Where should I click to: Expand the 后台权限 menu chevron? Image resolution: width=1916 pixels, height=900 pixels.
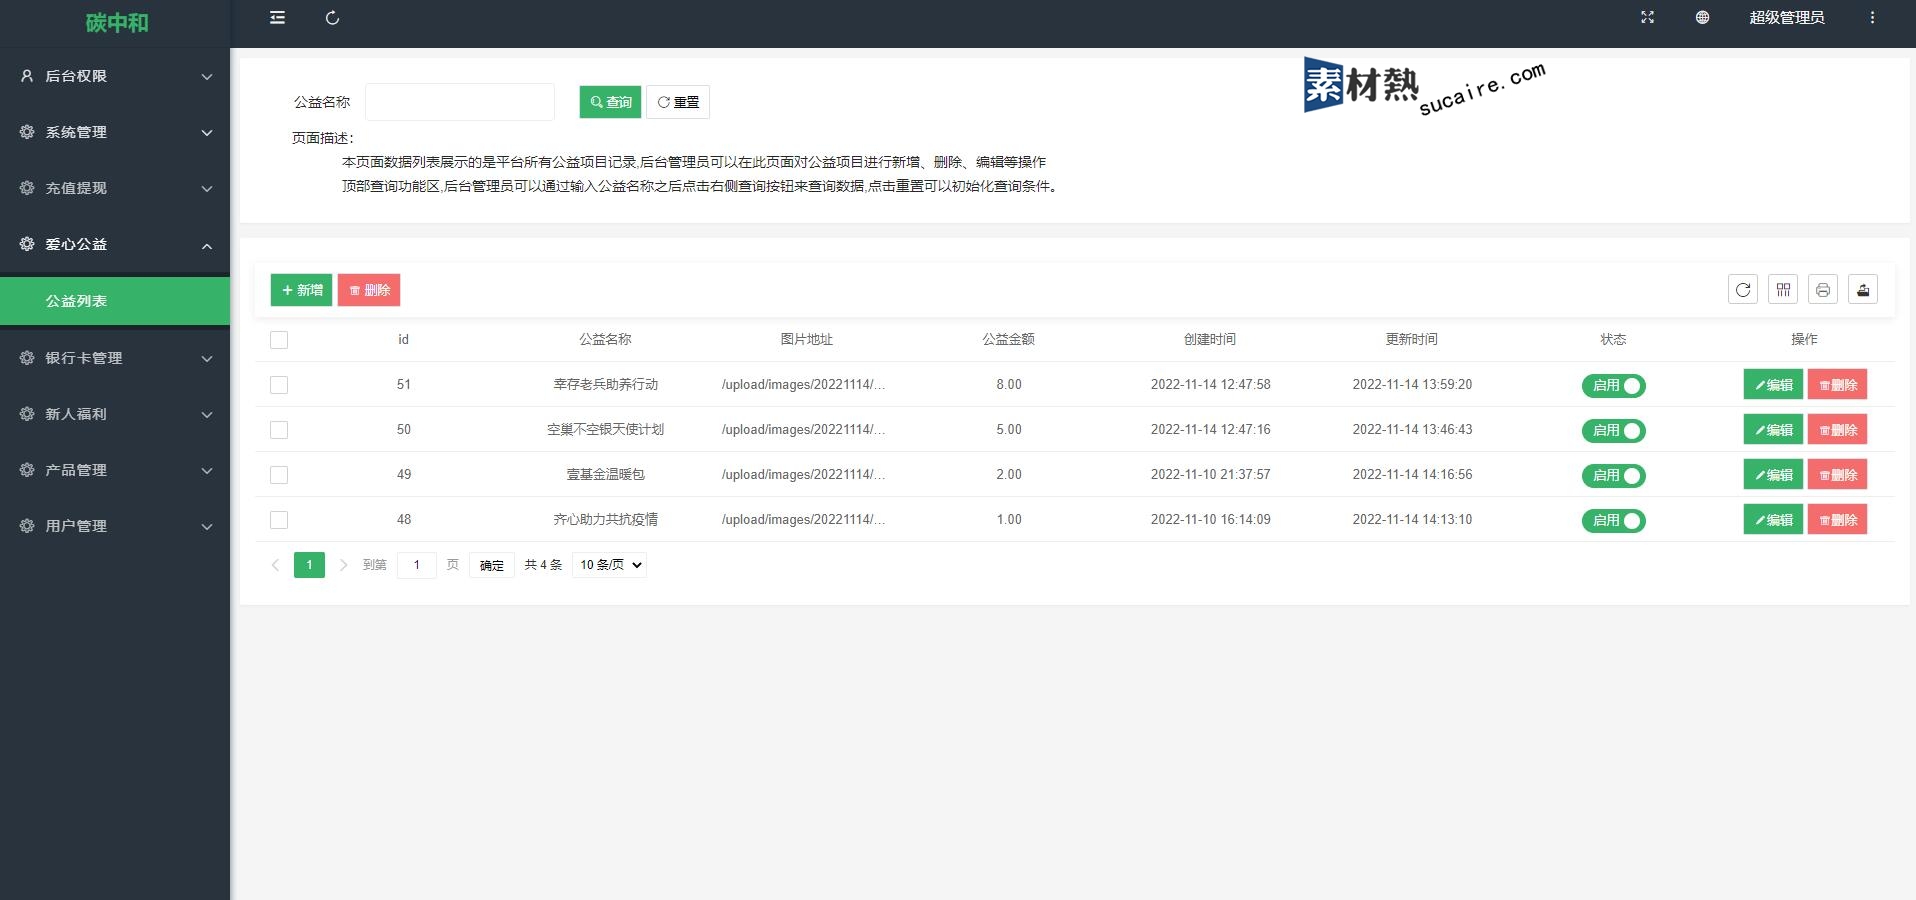coord(207,77)
